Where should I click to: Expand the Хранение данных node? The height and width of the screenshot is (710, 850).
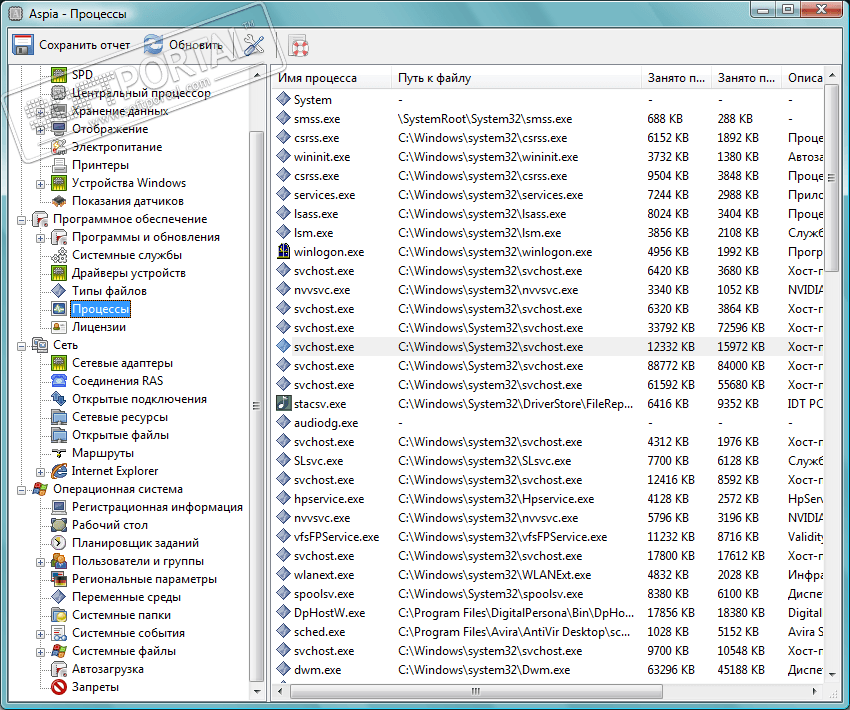coord(40,112)
